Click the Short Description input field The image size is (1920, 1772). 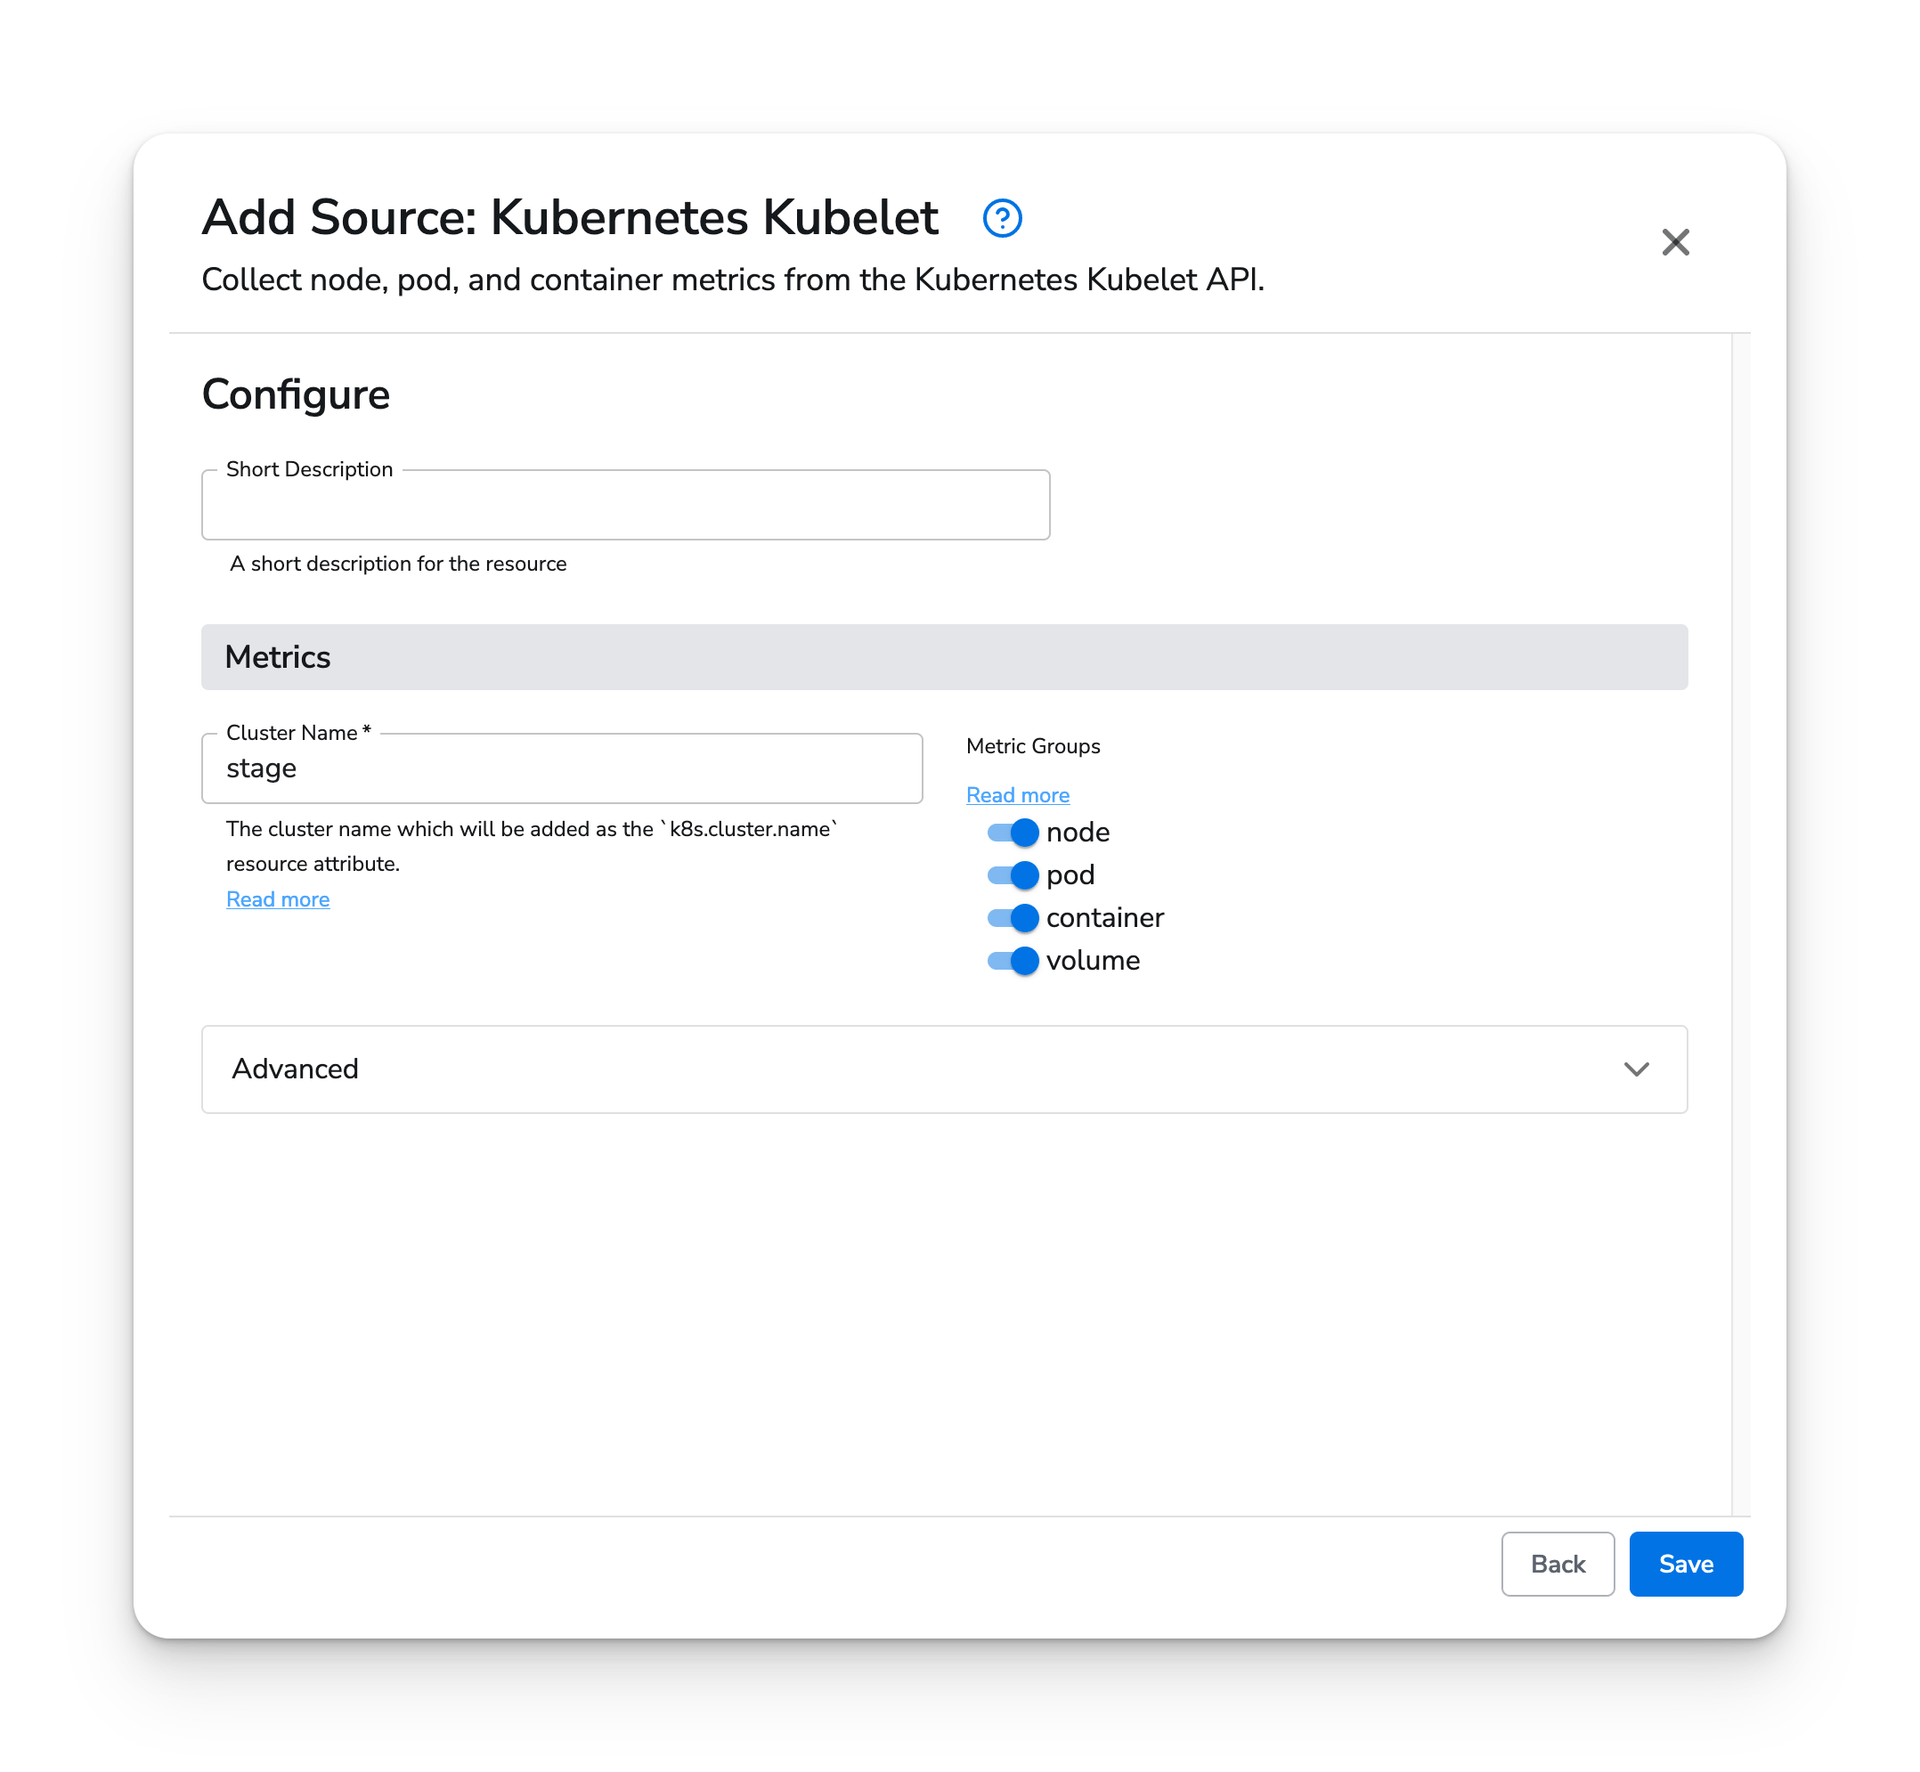click(x=625, y=505)
